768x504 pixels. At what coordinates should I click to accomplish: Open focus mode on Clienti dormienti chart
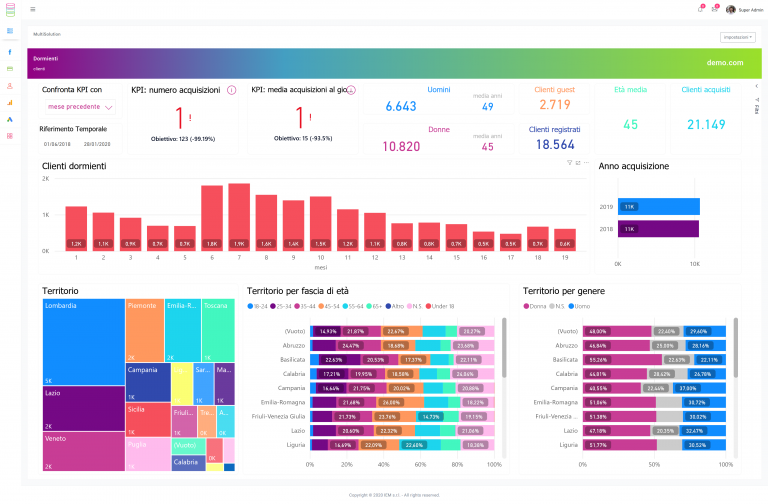(x=578, y=163)
